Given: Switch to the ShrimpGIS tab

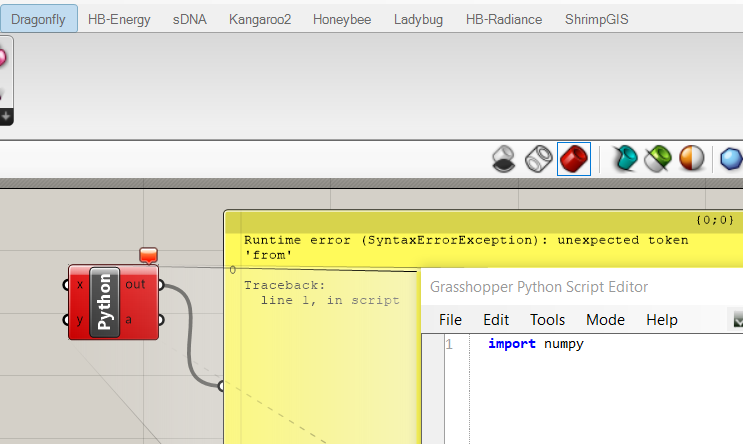Looking at the screenshot, I should tap(597, 19).
